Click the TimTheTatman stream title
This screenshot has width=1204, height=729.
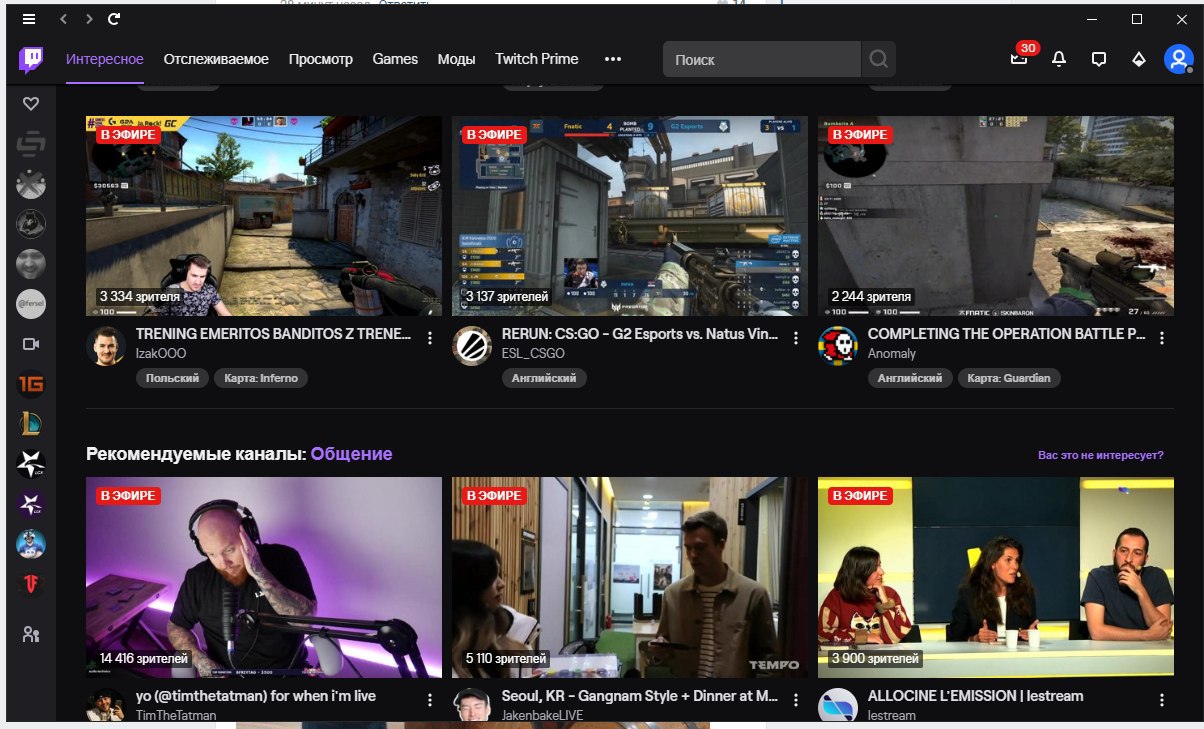256,696
